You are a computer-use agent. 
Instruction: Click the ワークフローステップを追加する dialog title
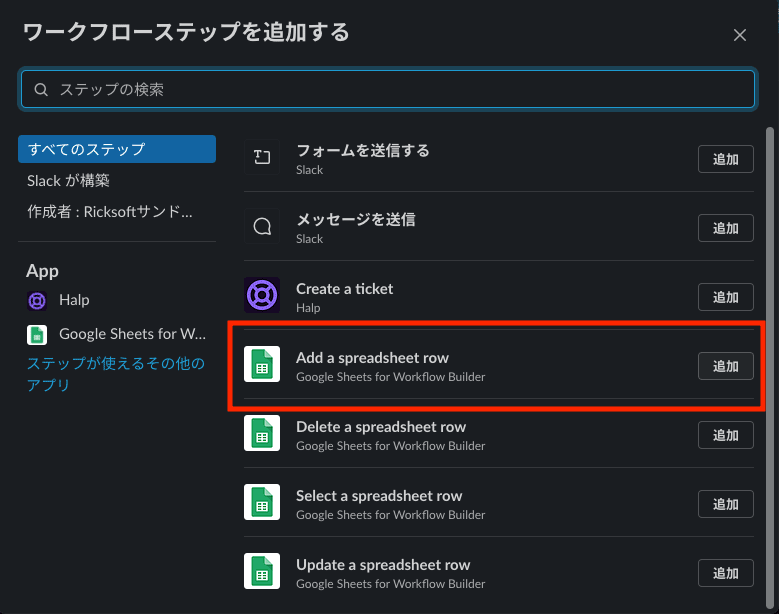coord(186,32)
